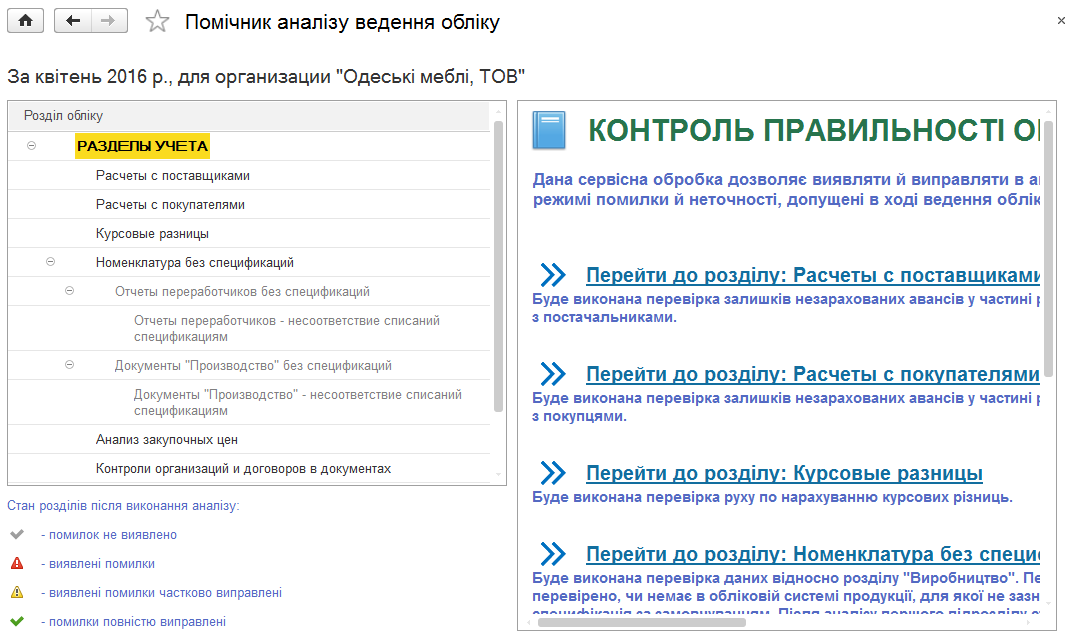Screen dimensions: 1069x638
Task: Click double-chevron icon beside Расчеты с покупателями link
Action: coord(553,374)
